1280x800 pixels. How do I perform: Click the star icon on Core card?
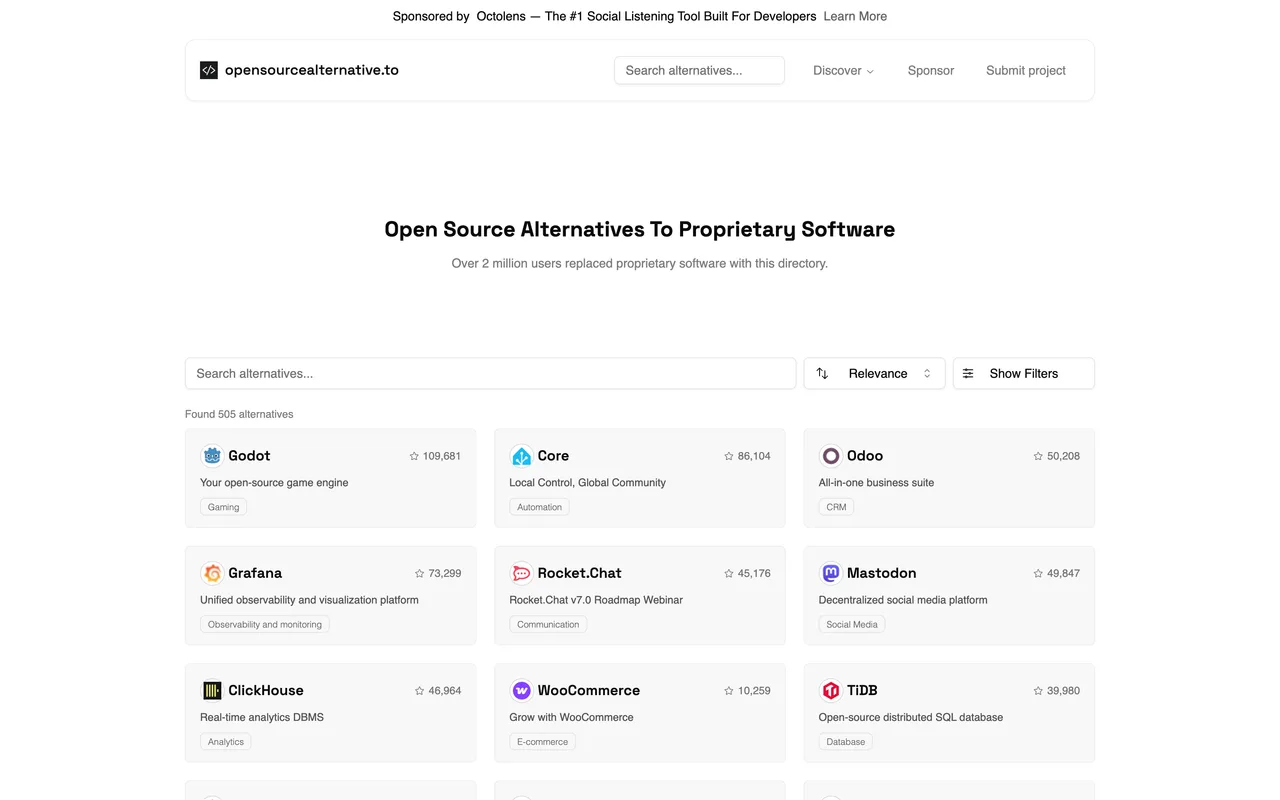coord(729,456)
